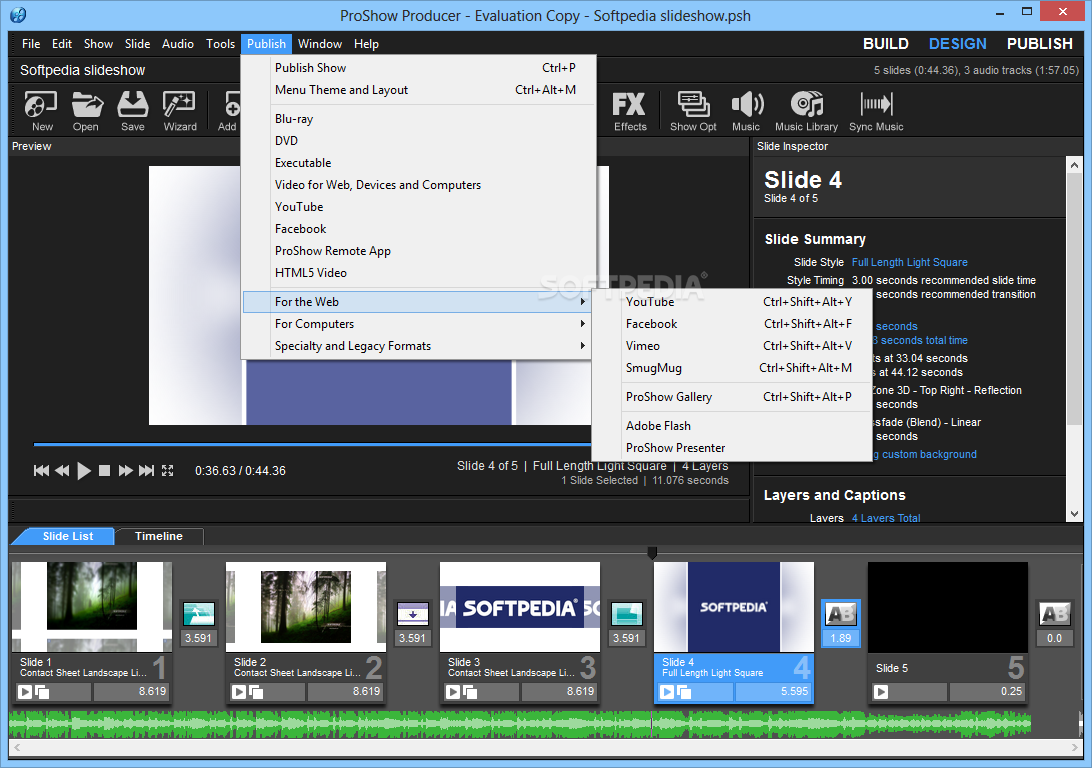The height and width of the screenshot is (768, 1092).
Task: Click slide list playhead marker
Action: point(652,553)
